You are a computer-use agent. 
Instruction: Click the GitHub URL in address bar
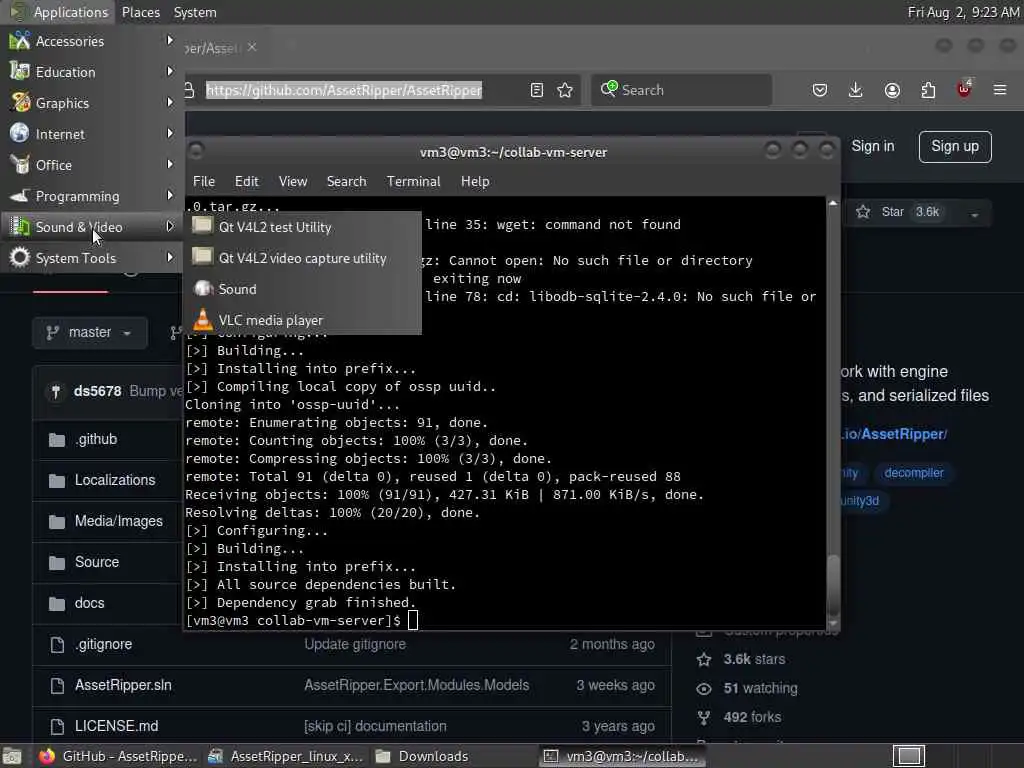[344, 90]
